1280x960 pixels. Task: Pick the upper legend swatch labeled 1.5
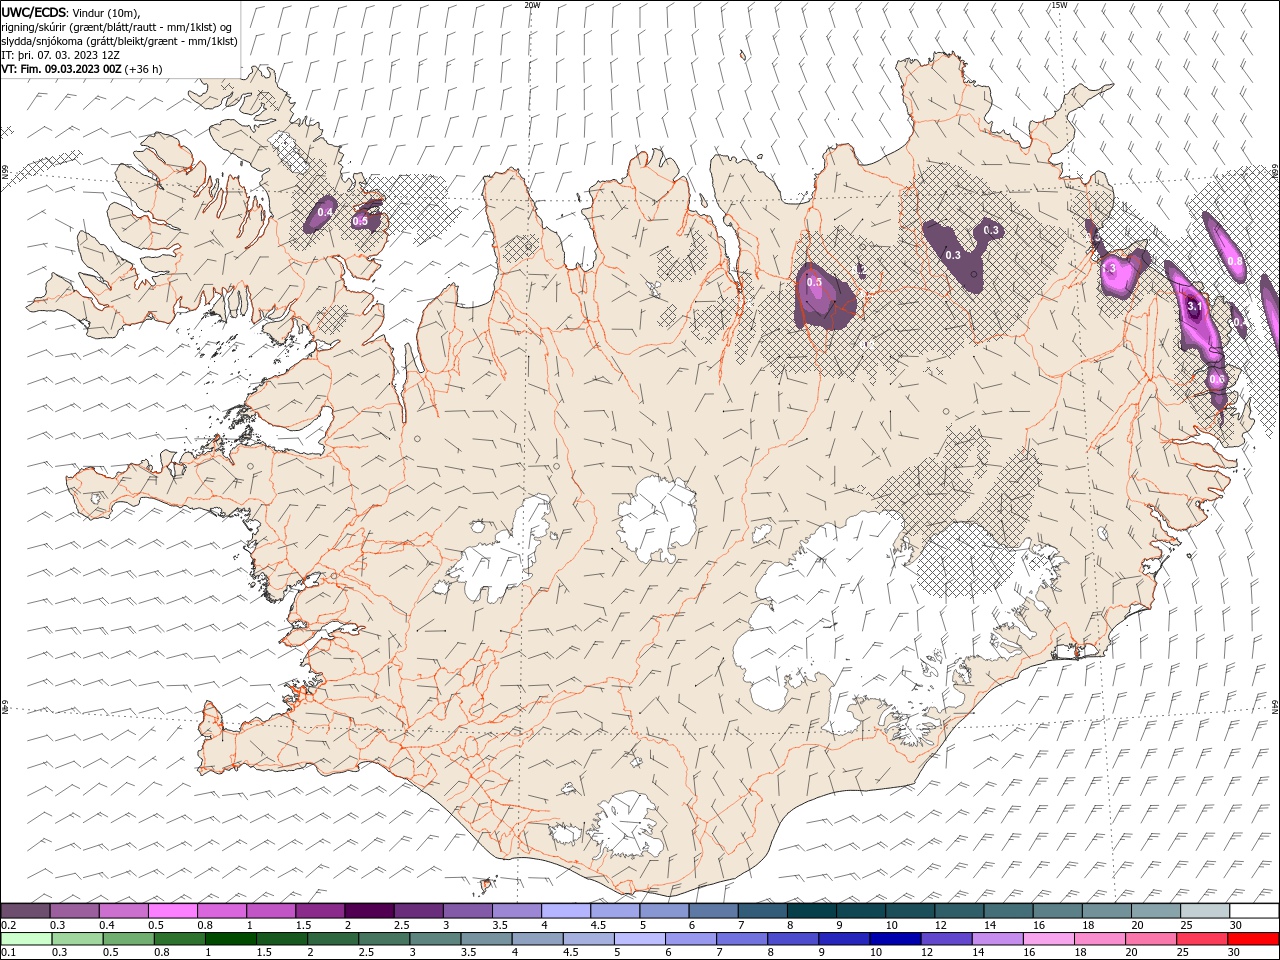click(x=320, y=910)
